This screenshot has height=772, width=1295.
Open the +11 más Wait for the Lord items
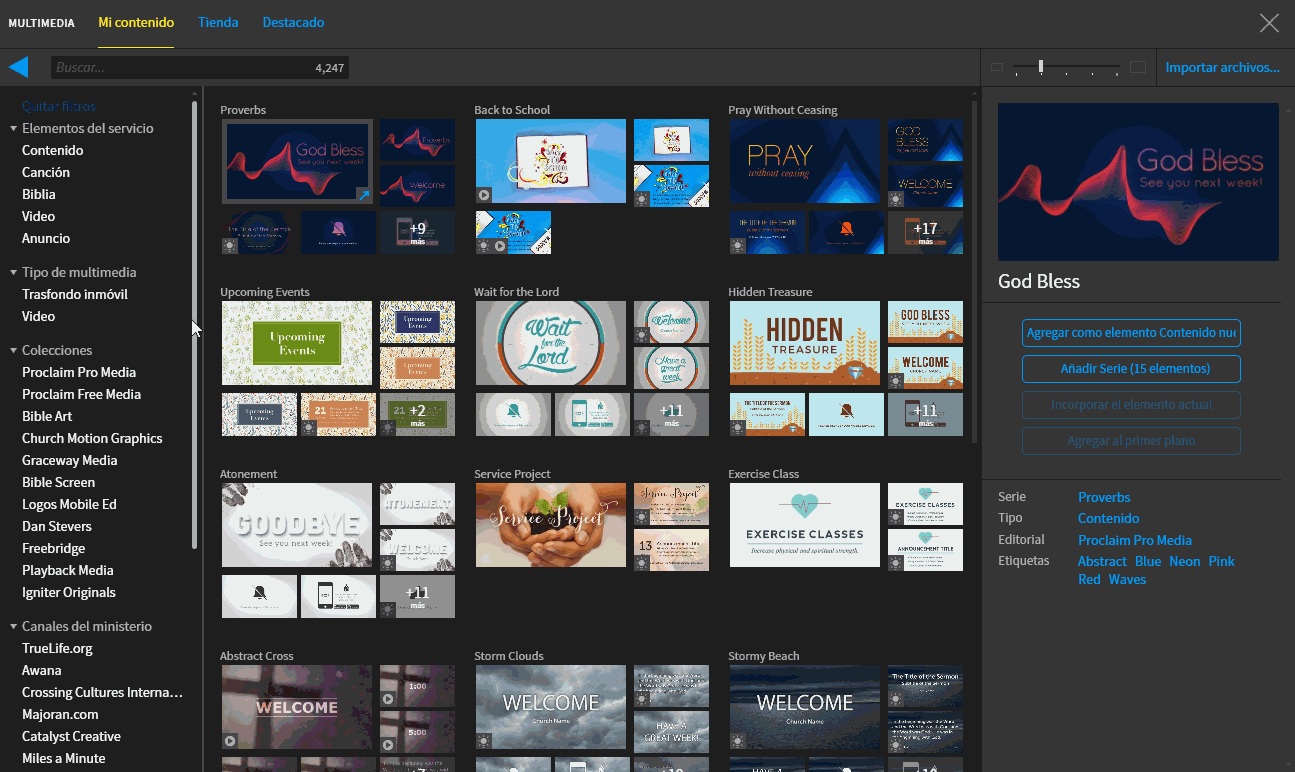point(671,414)
